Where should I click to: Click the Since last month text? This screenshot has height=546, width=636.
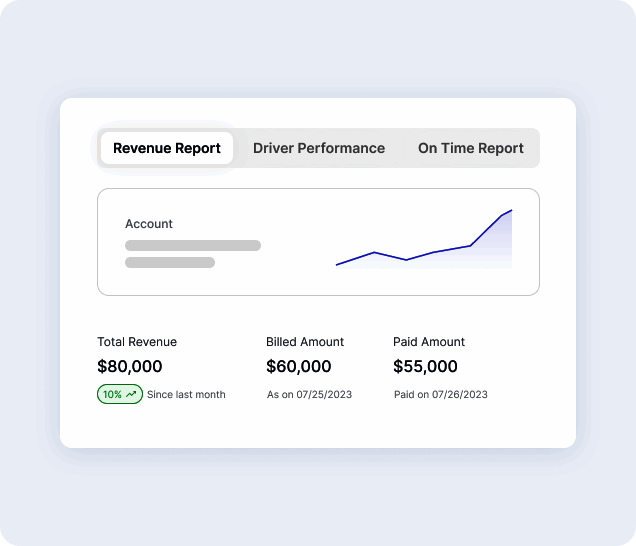point(186,395)
